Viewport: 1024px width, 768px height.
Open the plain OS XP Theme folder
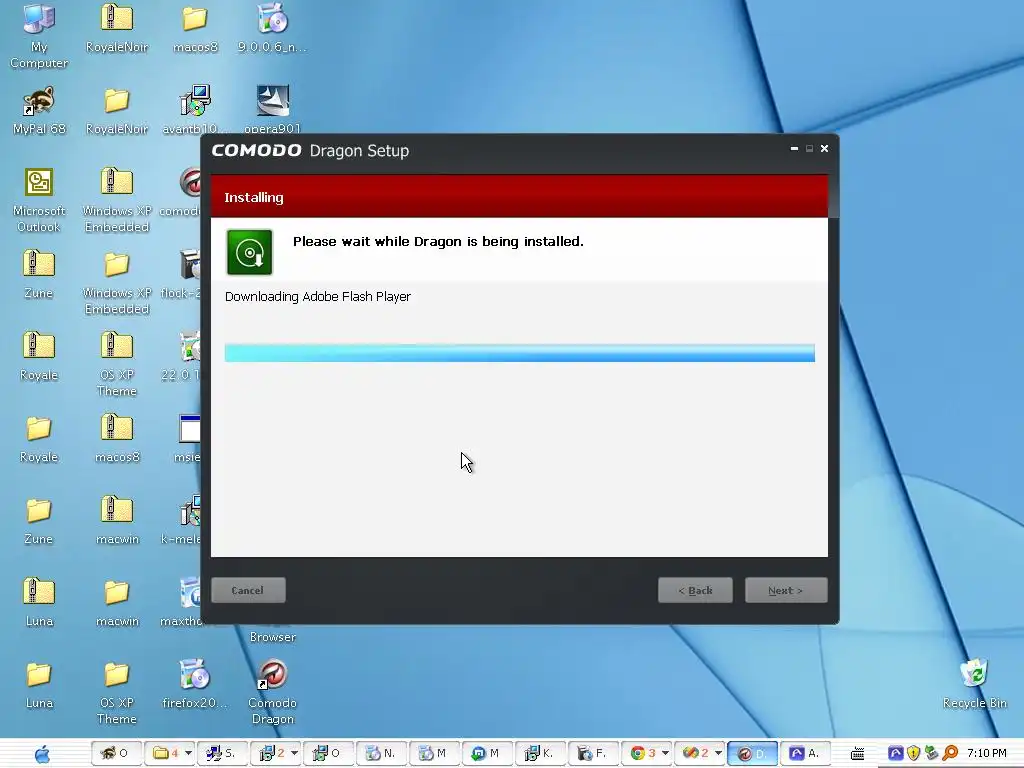point(117,692)
